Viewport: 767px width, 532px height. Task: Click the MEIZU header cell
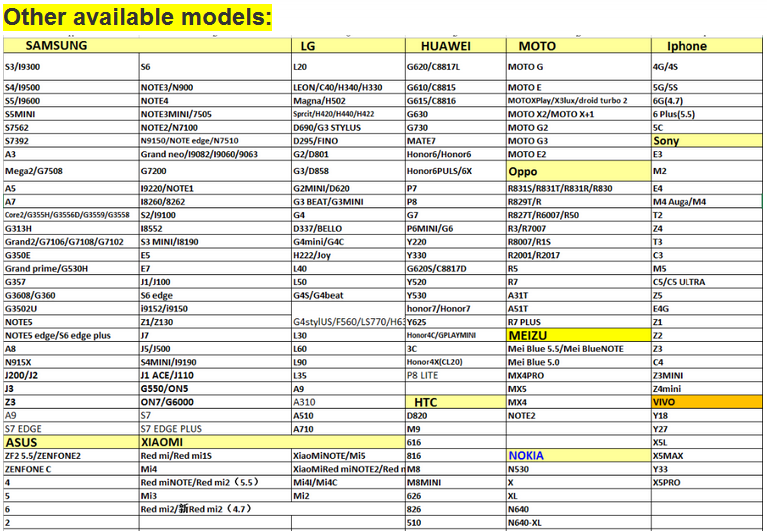pyautogui.click(x=579, y=335)
